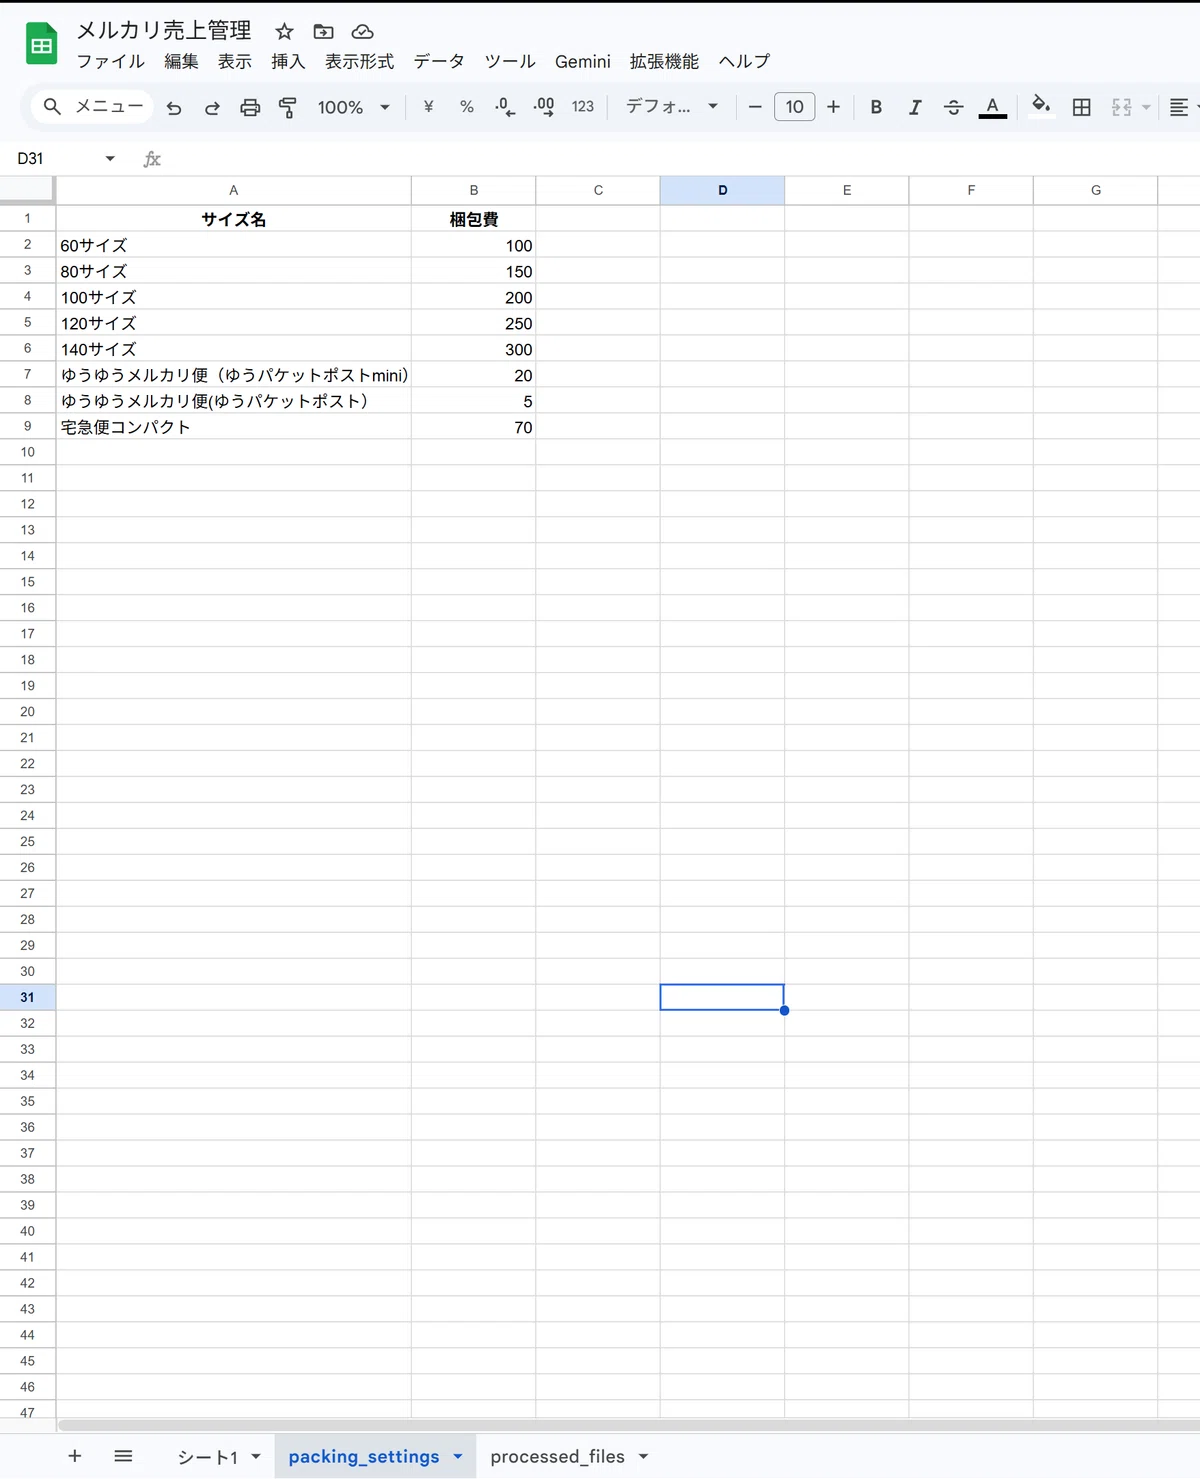
Task: Open the ファイル menu
Action: 111,61
